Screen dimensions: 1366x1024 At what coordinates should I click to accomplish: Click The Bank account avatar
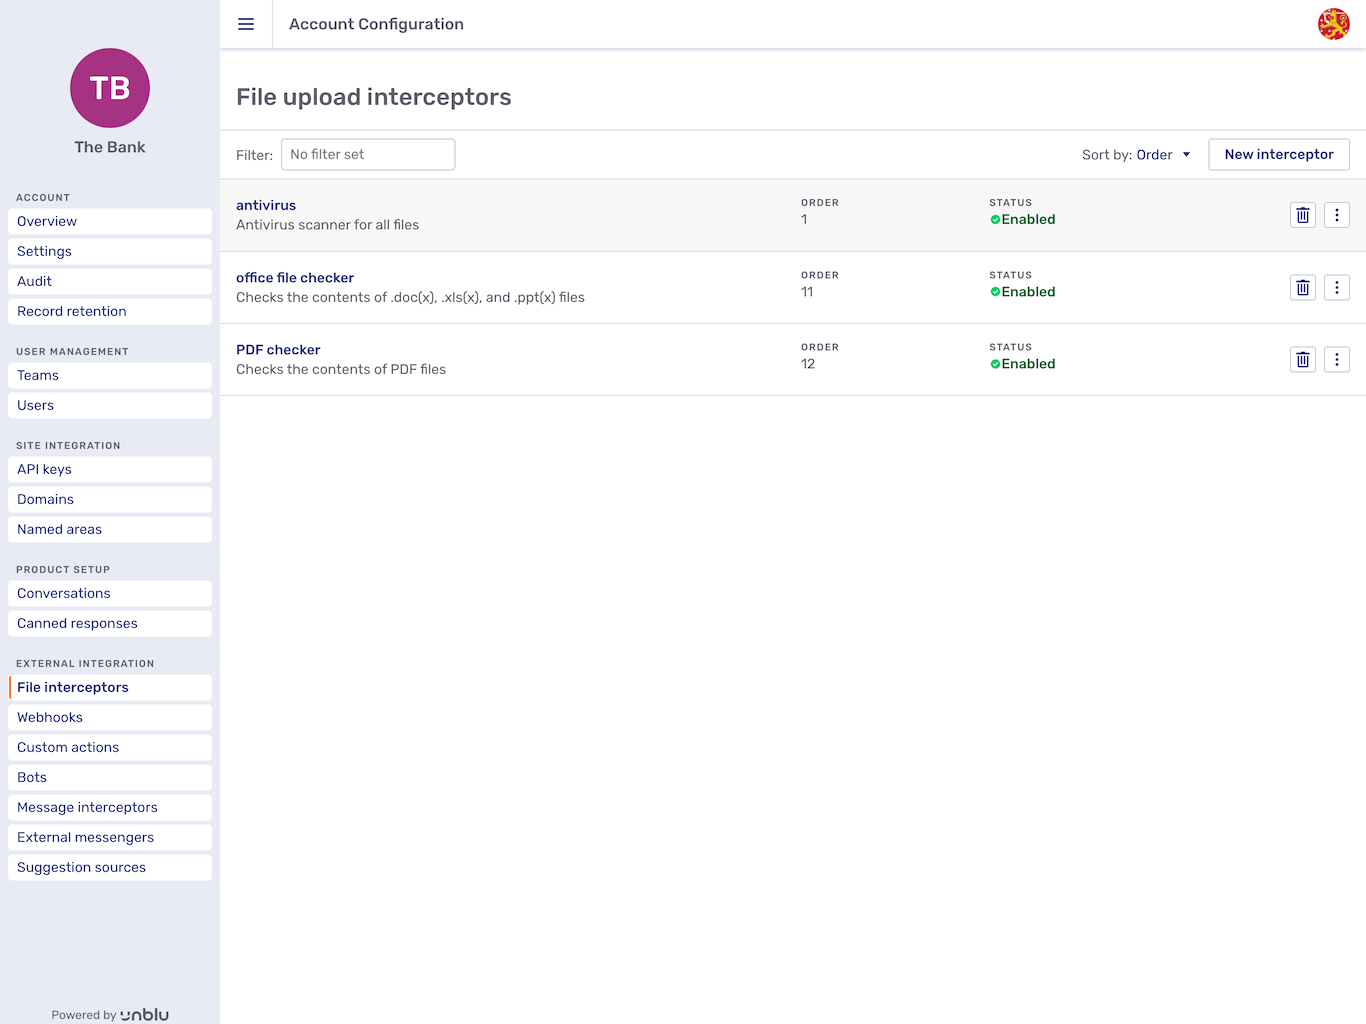pyautogui.click(x=109, y=88)
